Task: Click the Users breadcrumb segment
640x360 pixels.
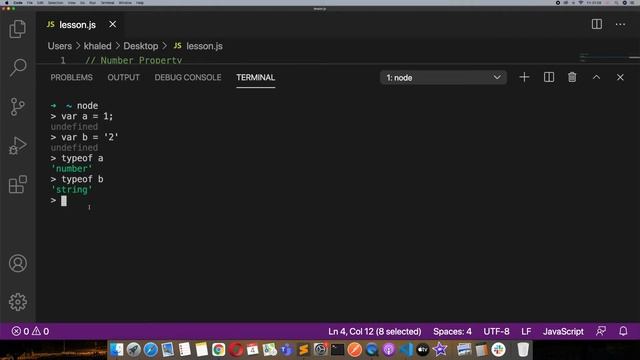Action: point(60,46)
